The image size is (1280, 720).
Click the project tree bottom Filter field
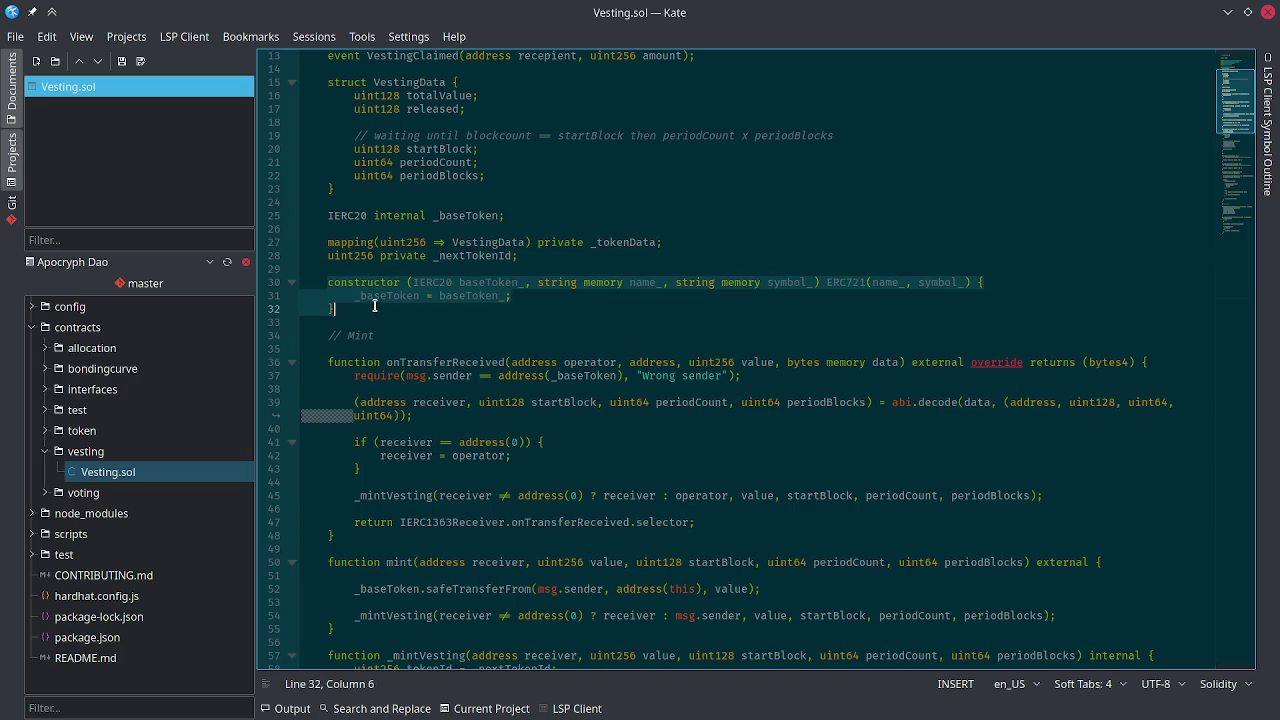[x=139, y=708]
